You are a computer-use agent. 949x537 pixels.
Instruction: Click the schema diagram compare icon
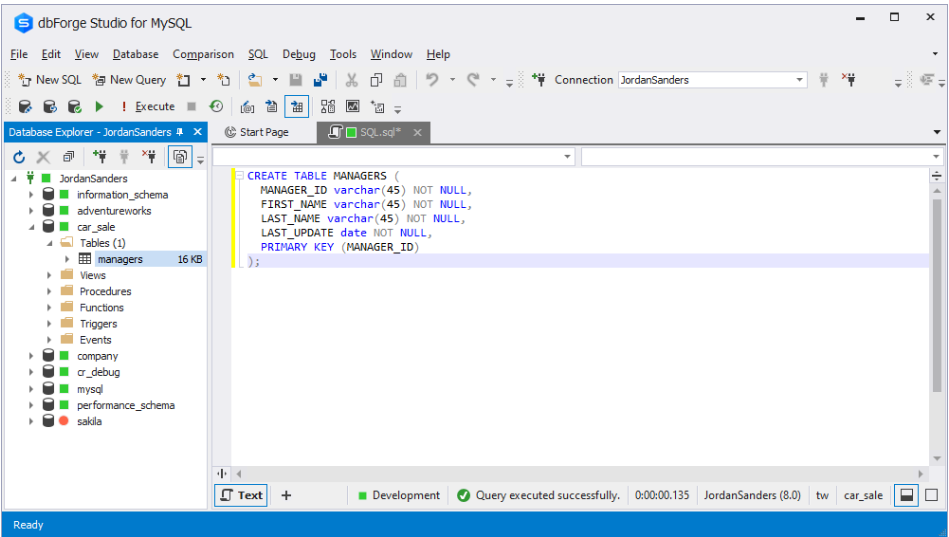point(327,107)
